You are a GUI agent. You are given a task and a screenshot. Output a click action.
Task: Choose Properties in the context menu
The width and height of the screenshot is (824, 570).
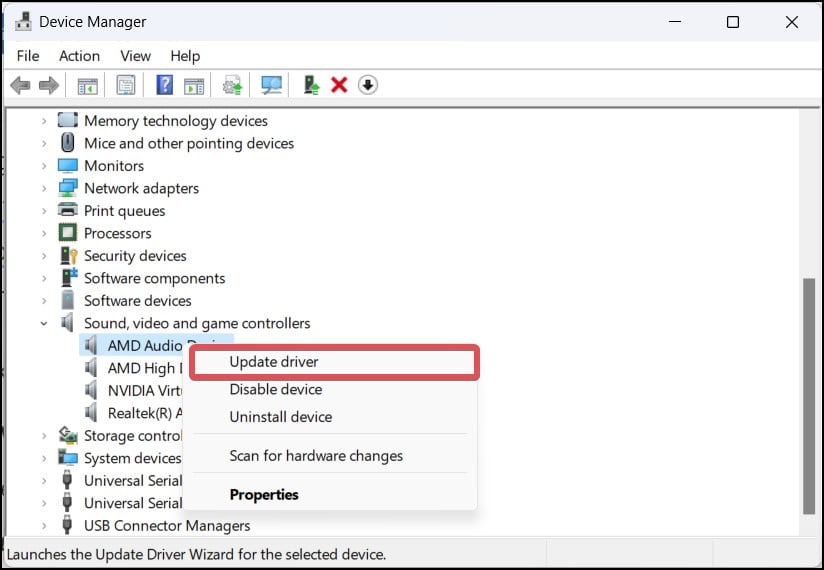pyautogui.click(x=330, y=495)
